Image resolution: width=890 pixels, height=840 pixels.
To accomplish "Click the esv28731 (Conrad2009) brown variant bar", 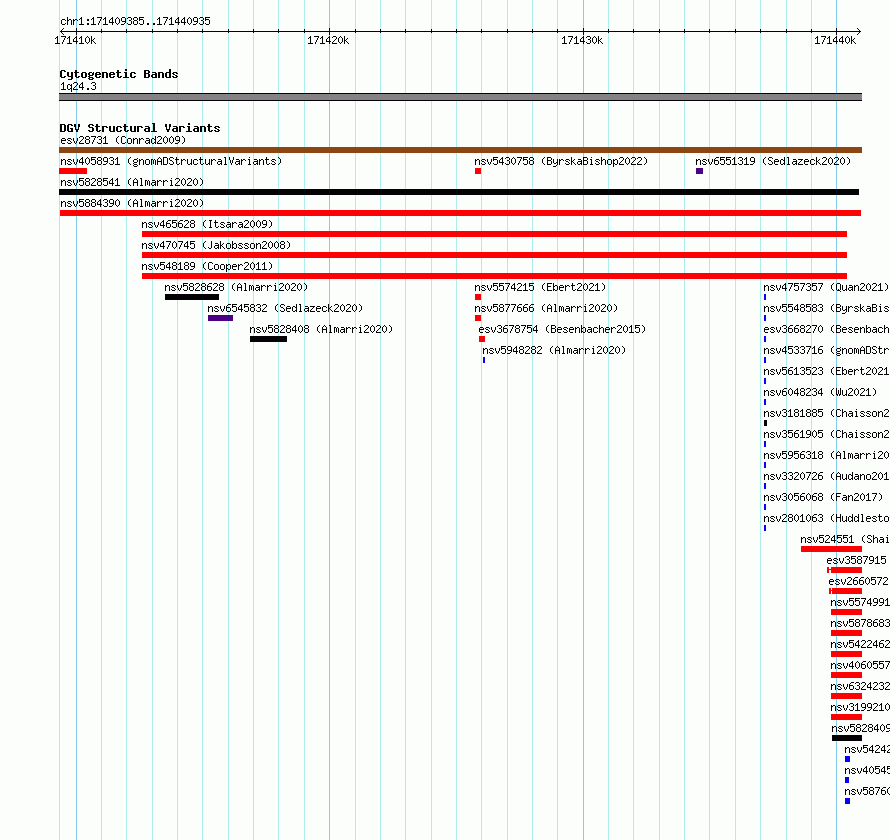I will click(x=460, y=150).
